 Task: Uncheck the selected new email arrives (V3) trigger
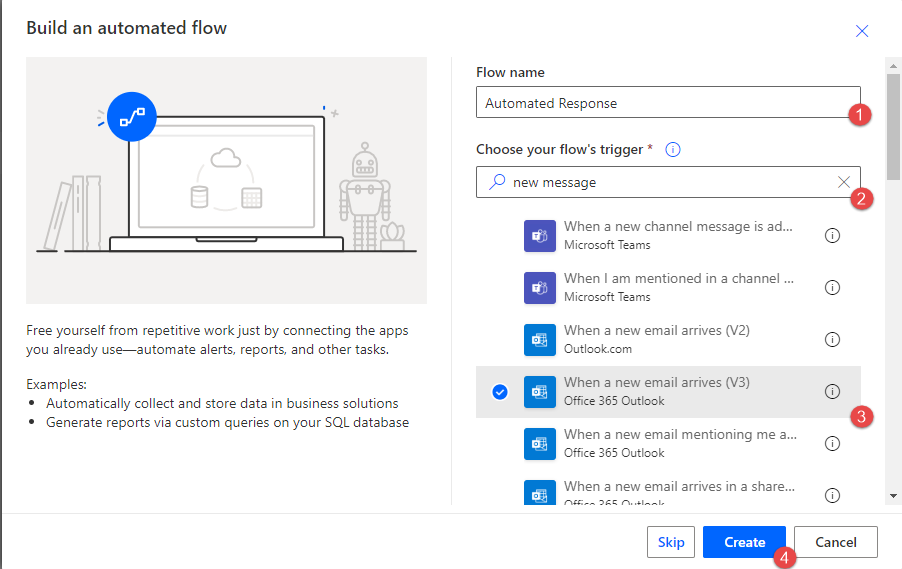coord(500,392)
